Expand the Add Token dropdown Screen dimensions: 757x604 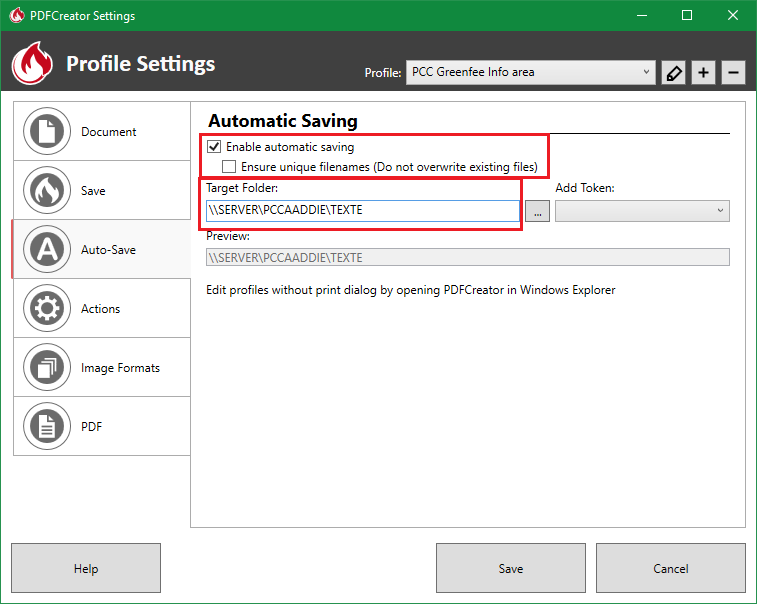[x=642, y=211]
